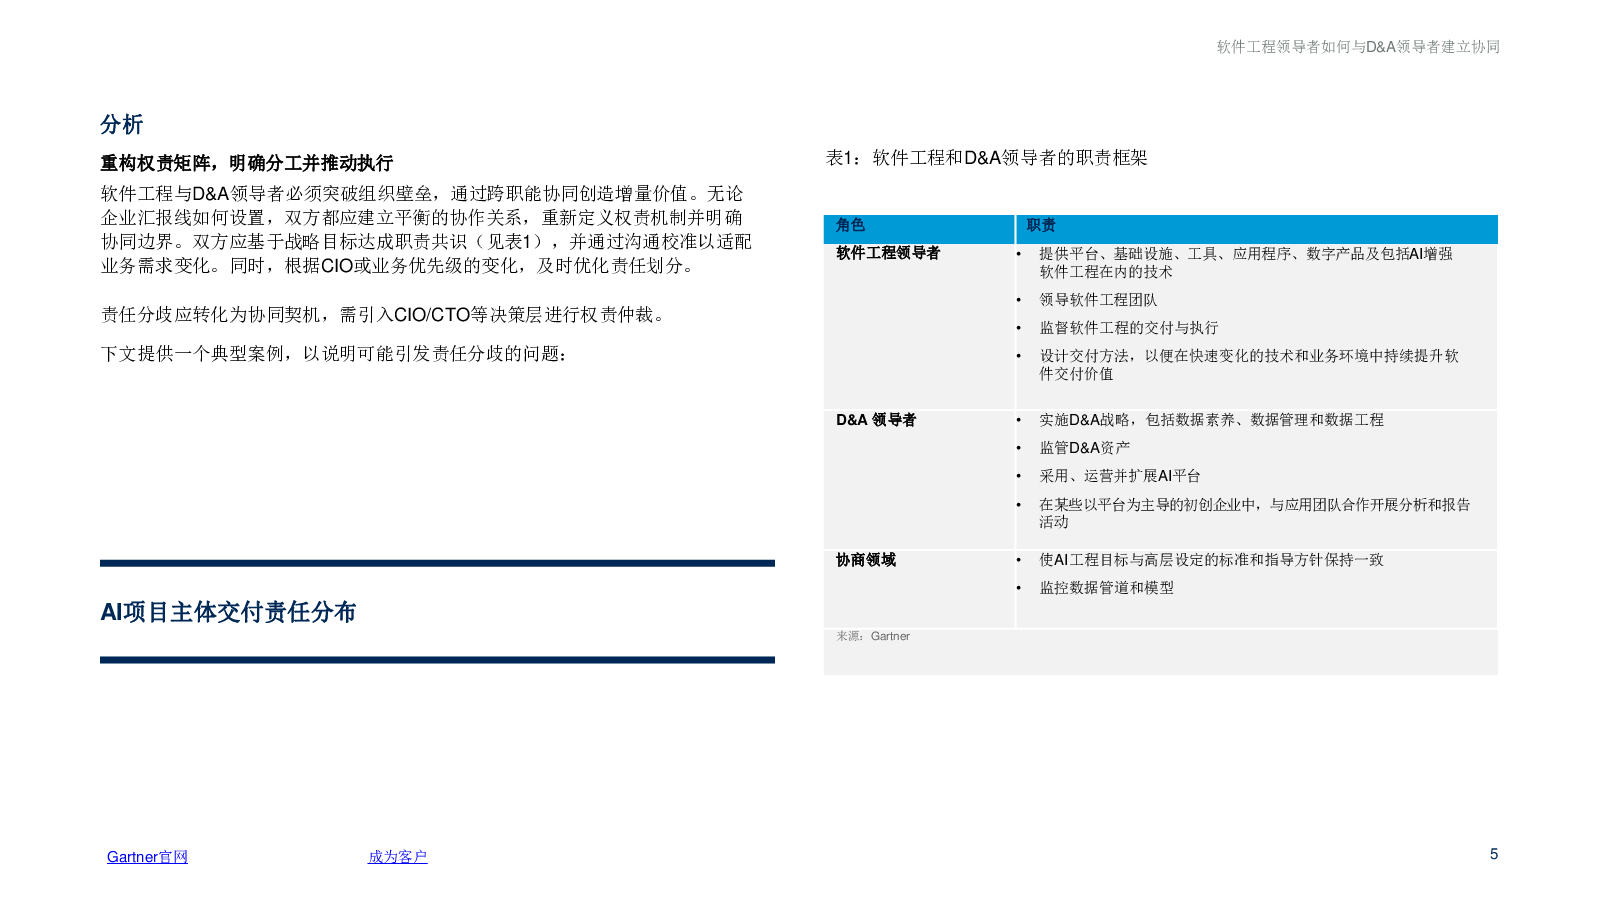The height and width of the screenshot is (900, 1598).
Task: Click the sentence starting with 下文提供一个典型案例
Action: 335,354
